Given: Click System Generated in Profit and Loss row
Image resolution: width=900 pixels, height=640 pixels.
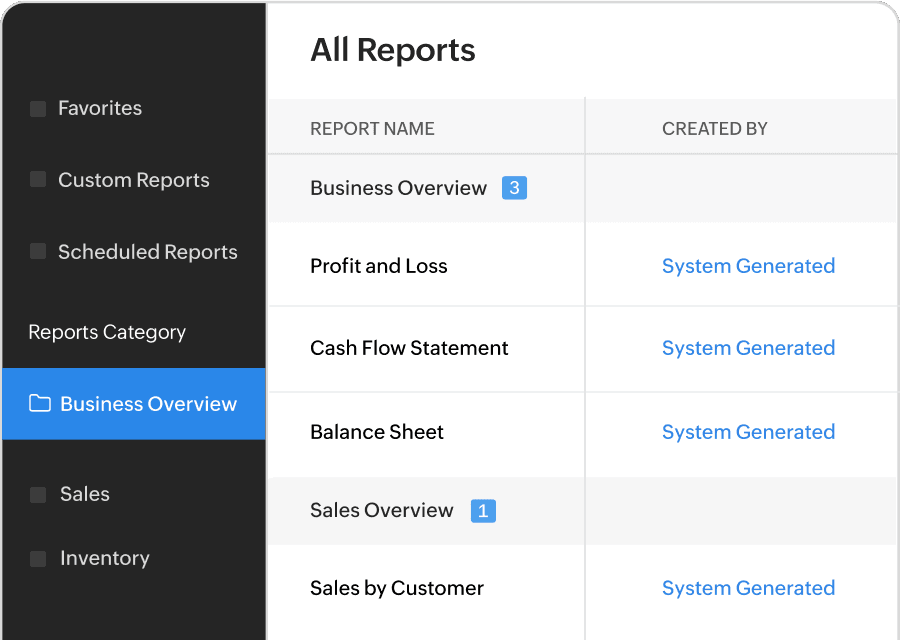Looking at the screenshot, I should pyautogui.click(x=748, y=266).
